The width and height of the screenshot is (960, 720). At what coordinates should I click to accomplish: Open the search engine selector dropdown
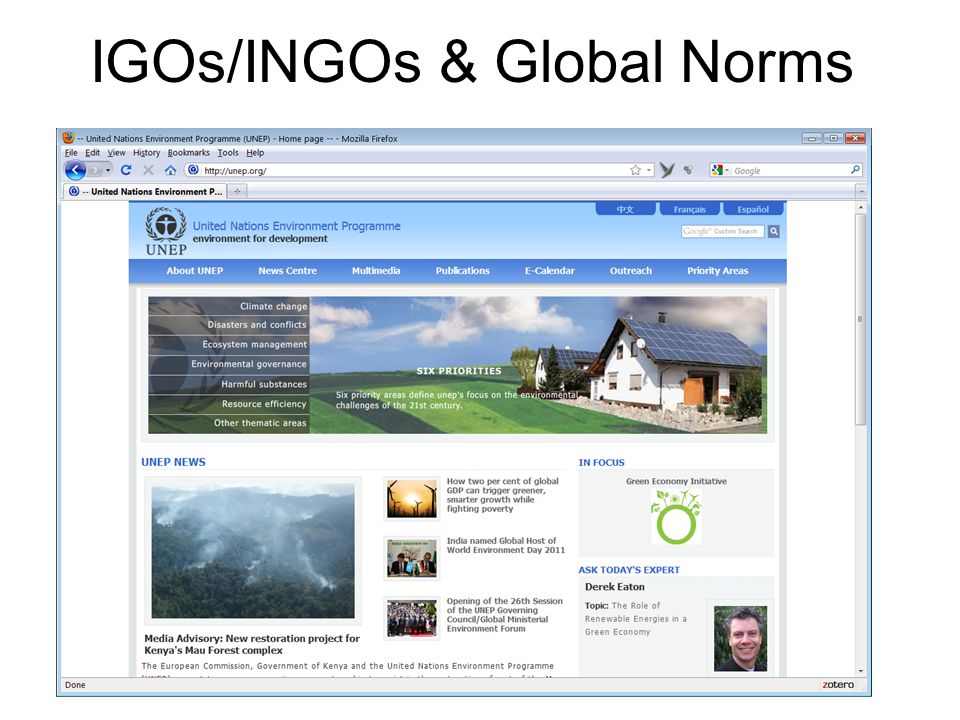[727, 171]
